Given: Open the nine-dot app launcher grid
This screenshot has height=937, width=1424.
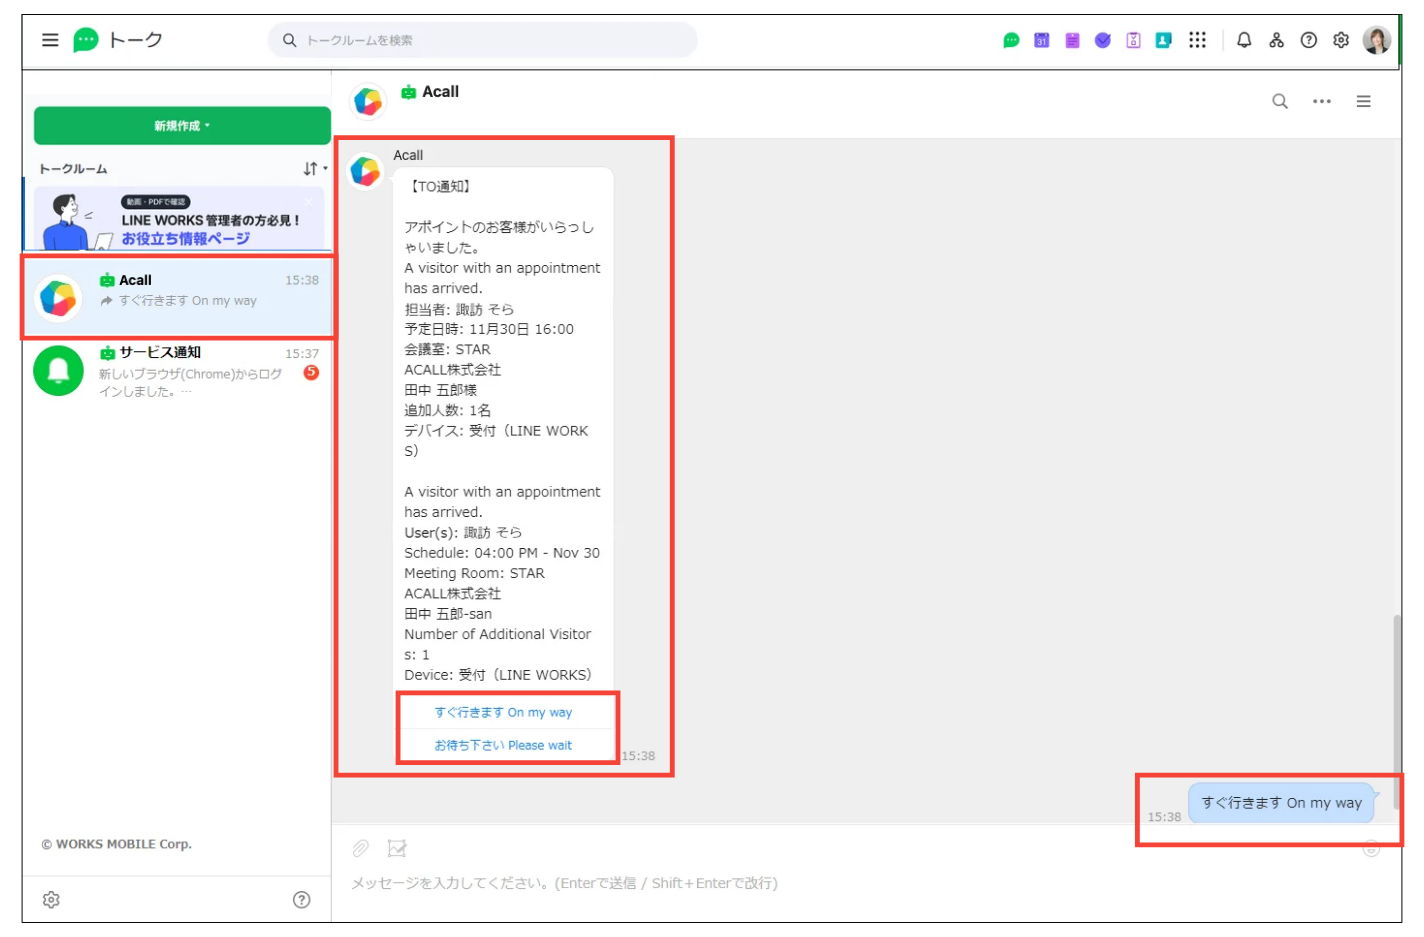Looking at the screenshot, I should point(1197,40).
